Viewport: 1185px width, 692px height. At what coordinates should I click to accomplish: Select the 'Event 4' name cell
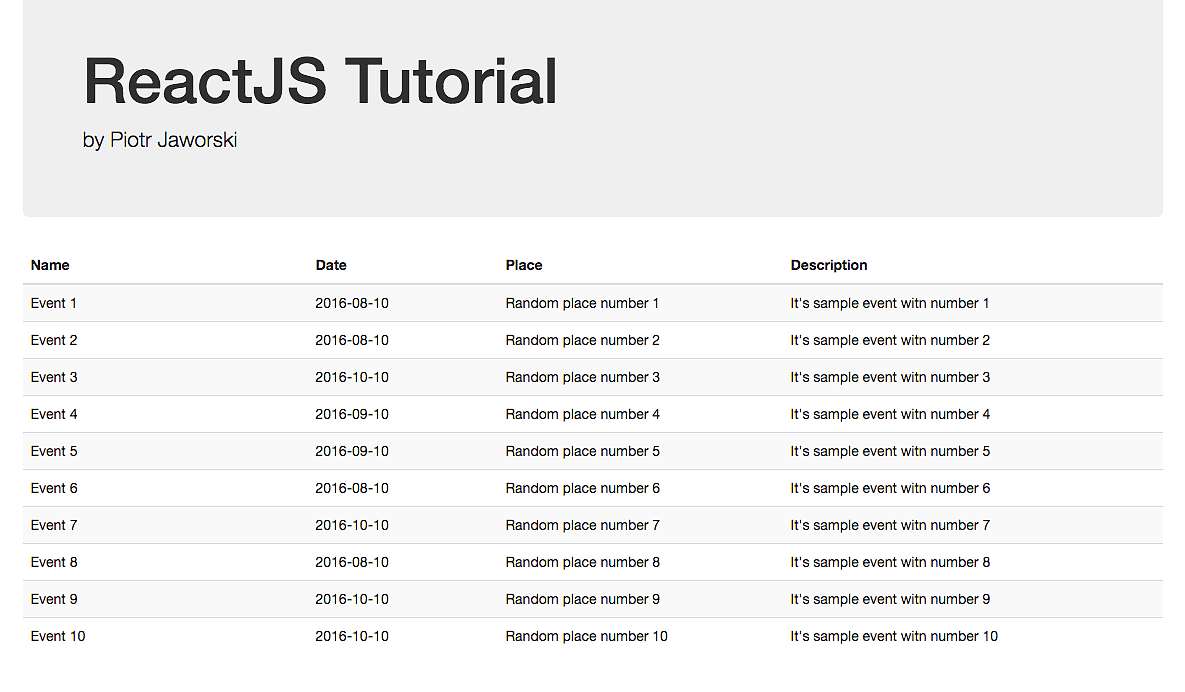click(x=54, y=414)
